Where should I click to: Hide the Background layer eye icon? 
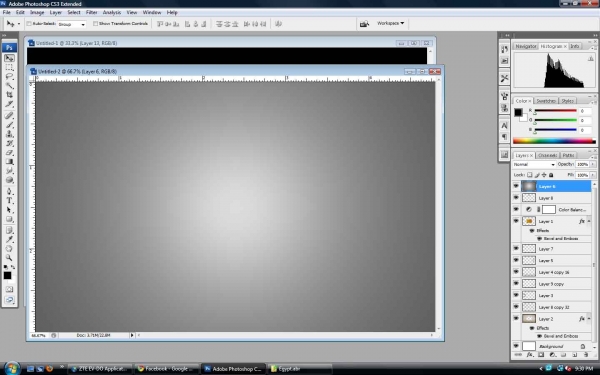516,346
